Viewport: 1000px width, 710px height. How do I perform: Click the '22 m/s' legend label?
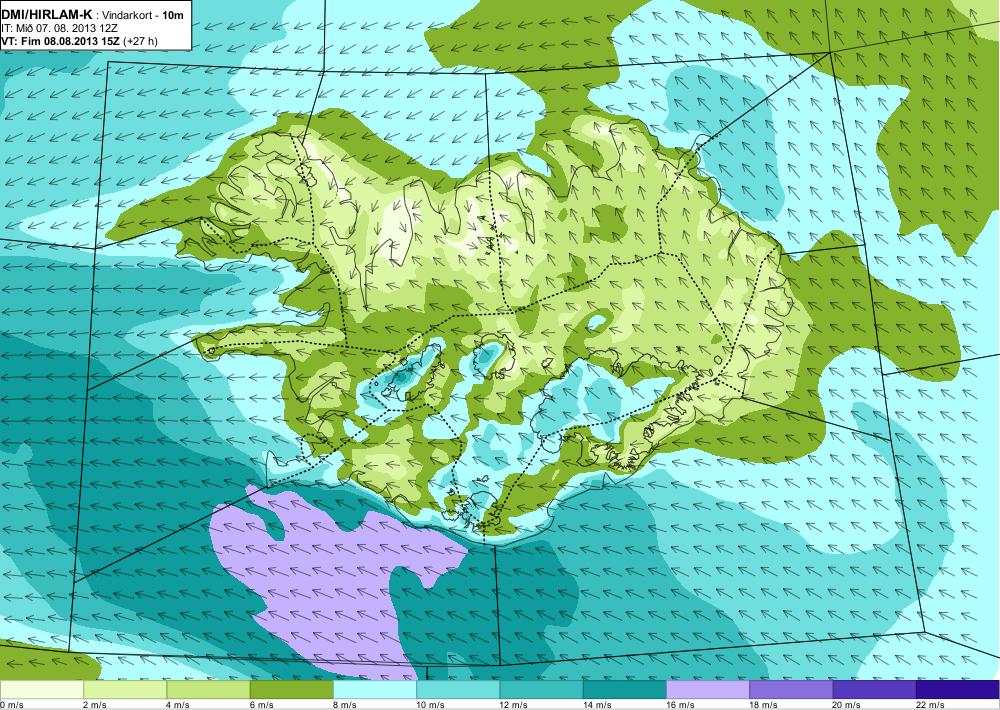click(x=930, y=705)
